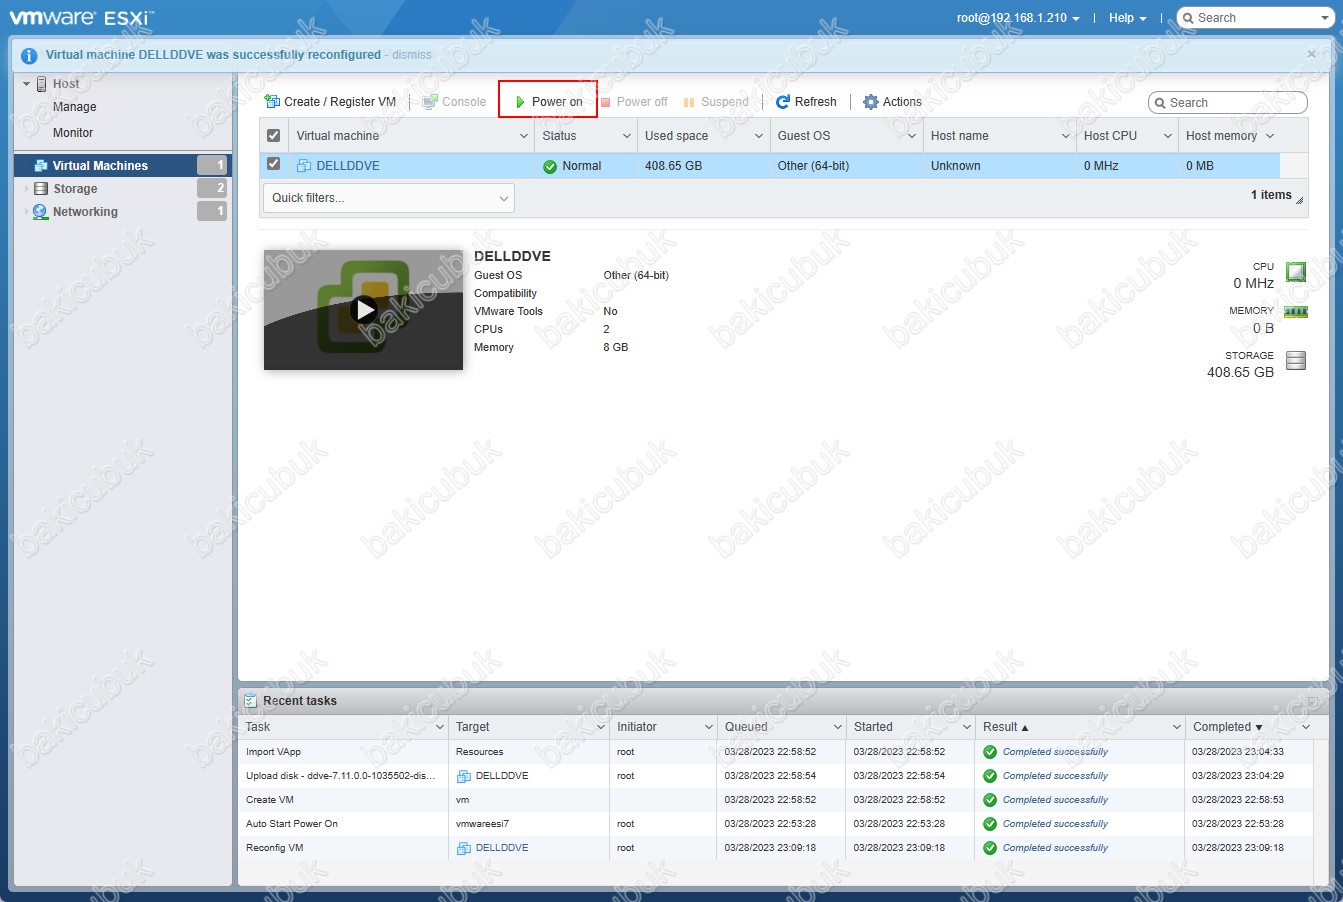
Task: Click success icon for Auto Start Power On
Action: tap(990, 824)
